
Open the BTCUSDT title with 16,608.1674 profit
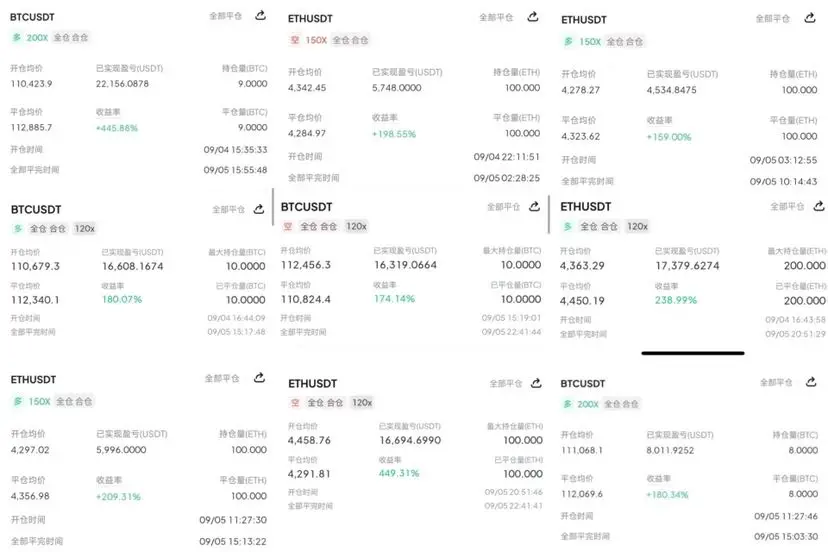36,210
